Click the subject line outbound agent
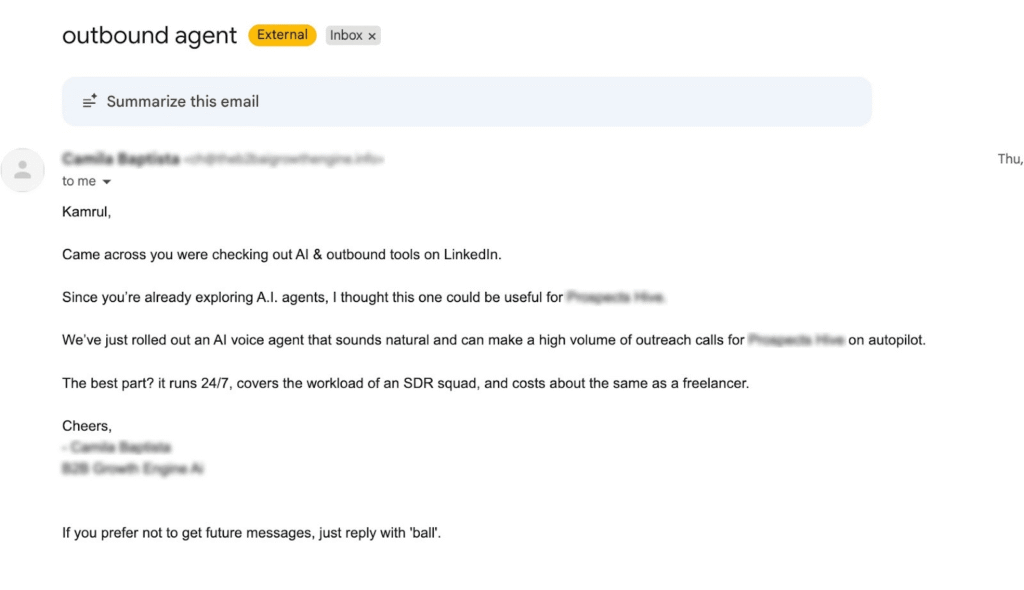1024x590 pixels. [148, 36]
